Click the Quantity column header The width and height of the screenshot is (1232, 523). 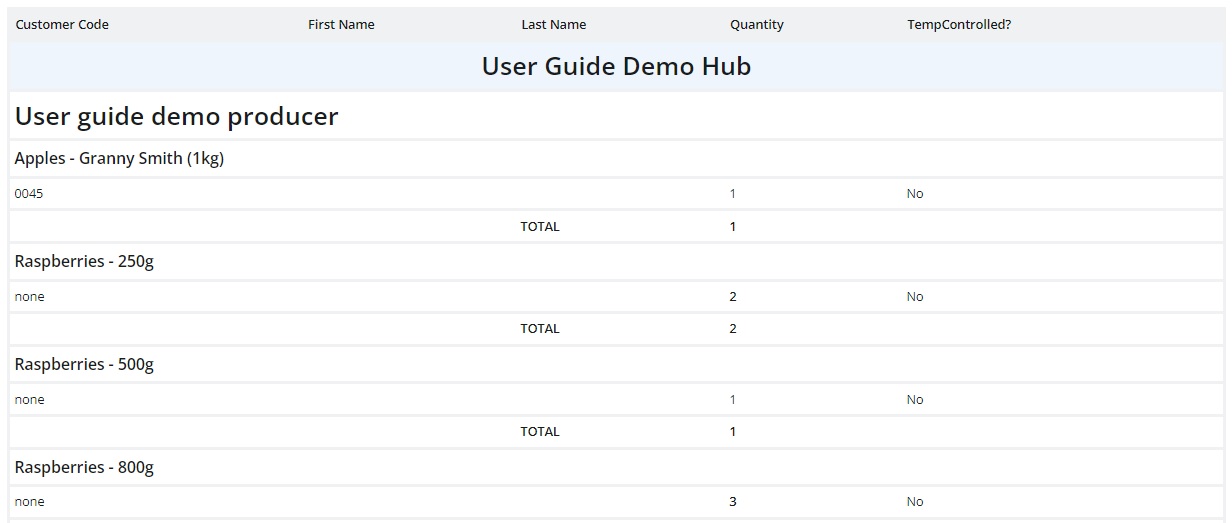point(756,25)
